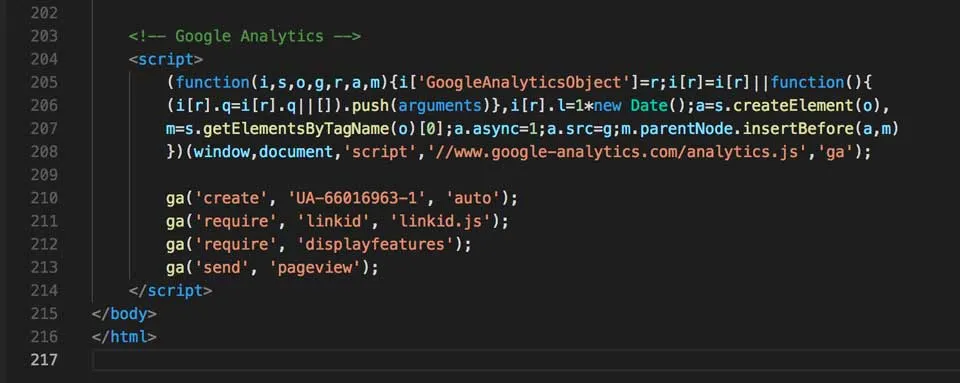The height and width of the screenshot is (383, 960).
Task: Click line number 207 in the gutter
Action: click(43, 128)
